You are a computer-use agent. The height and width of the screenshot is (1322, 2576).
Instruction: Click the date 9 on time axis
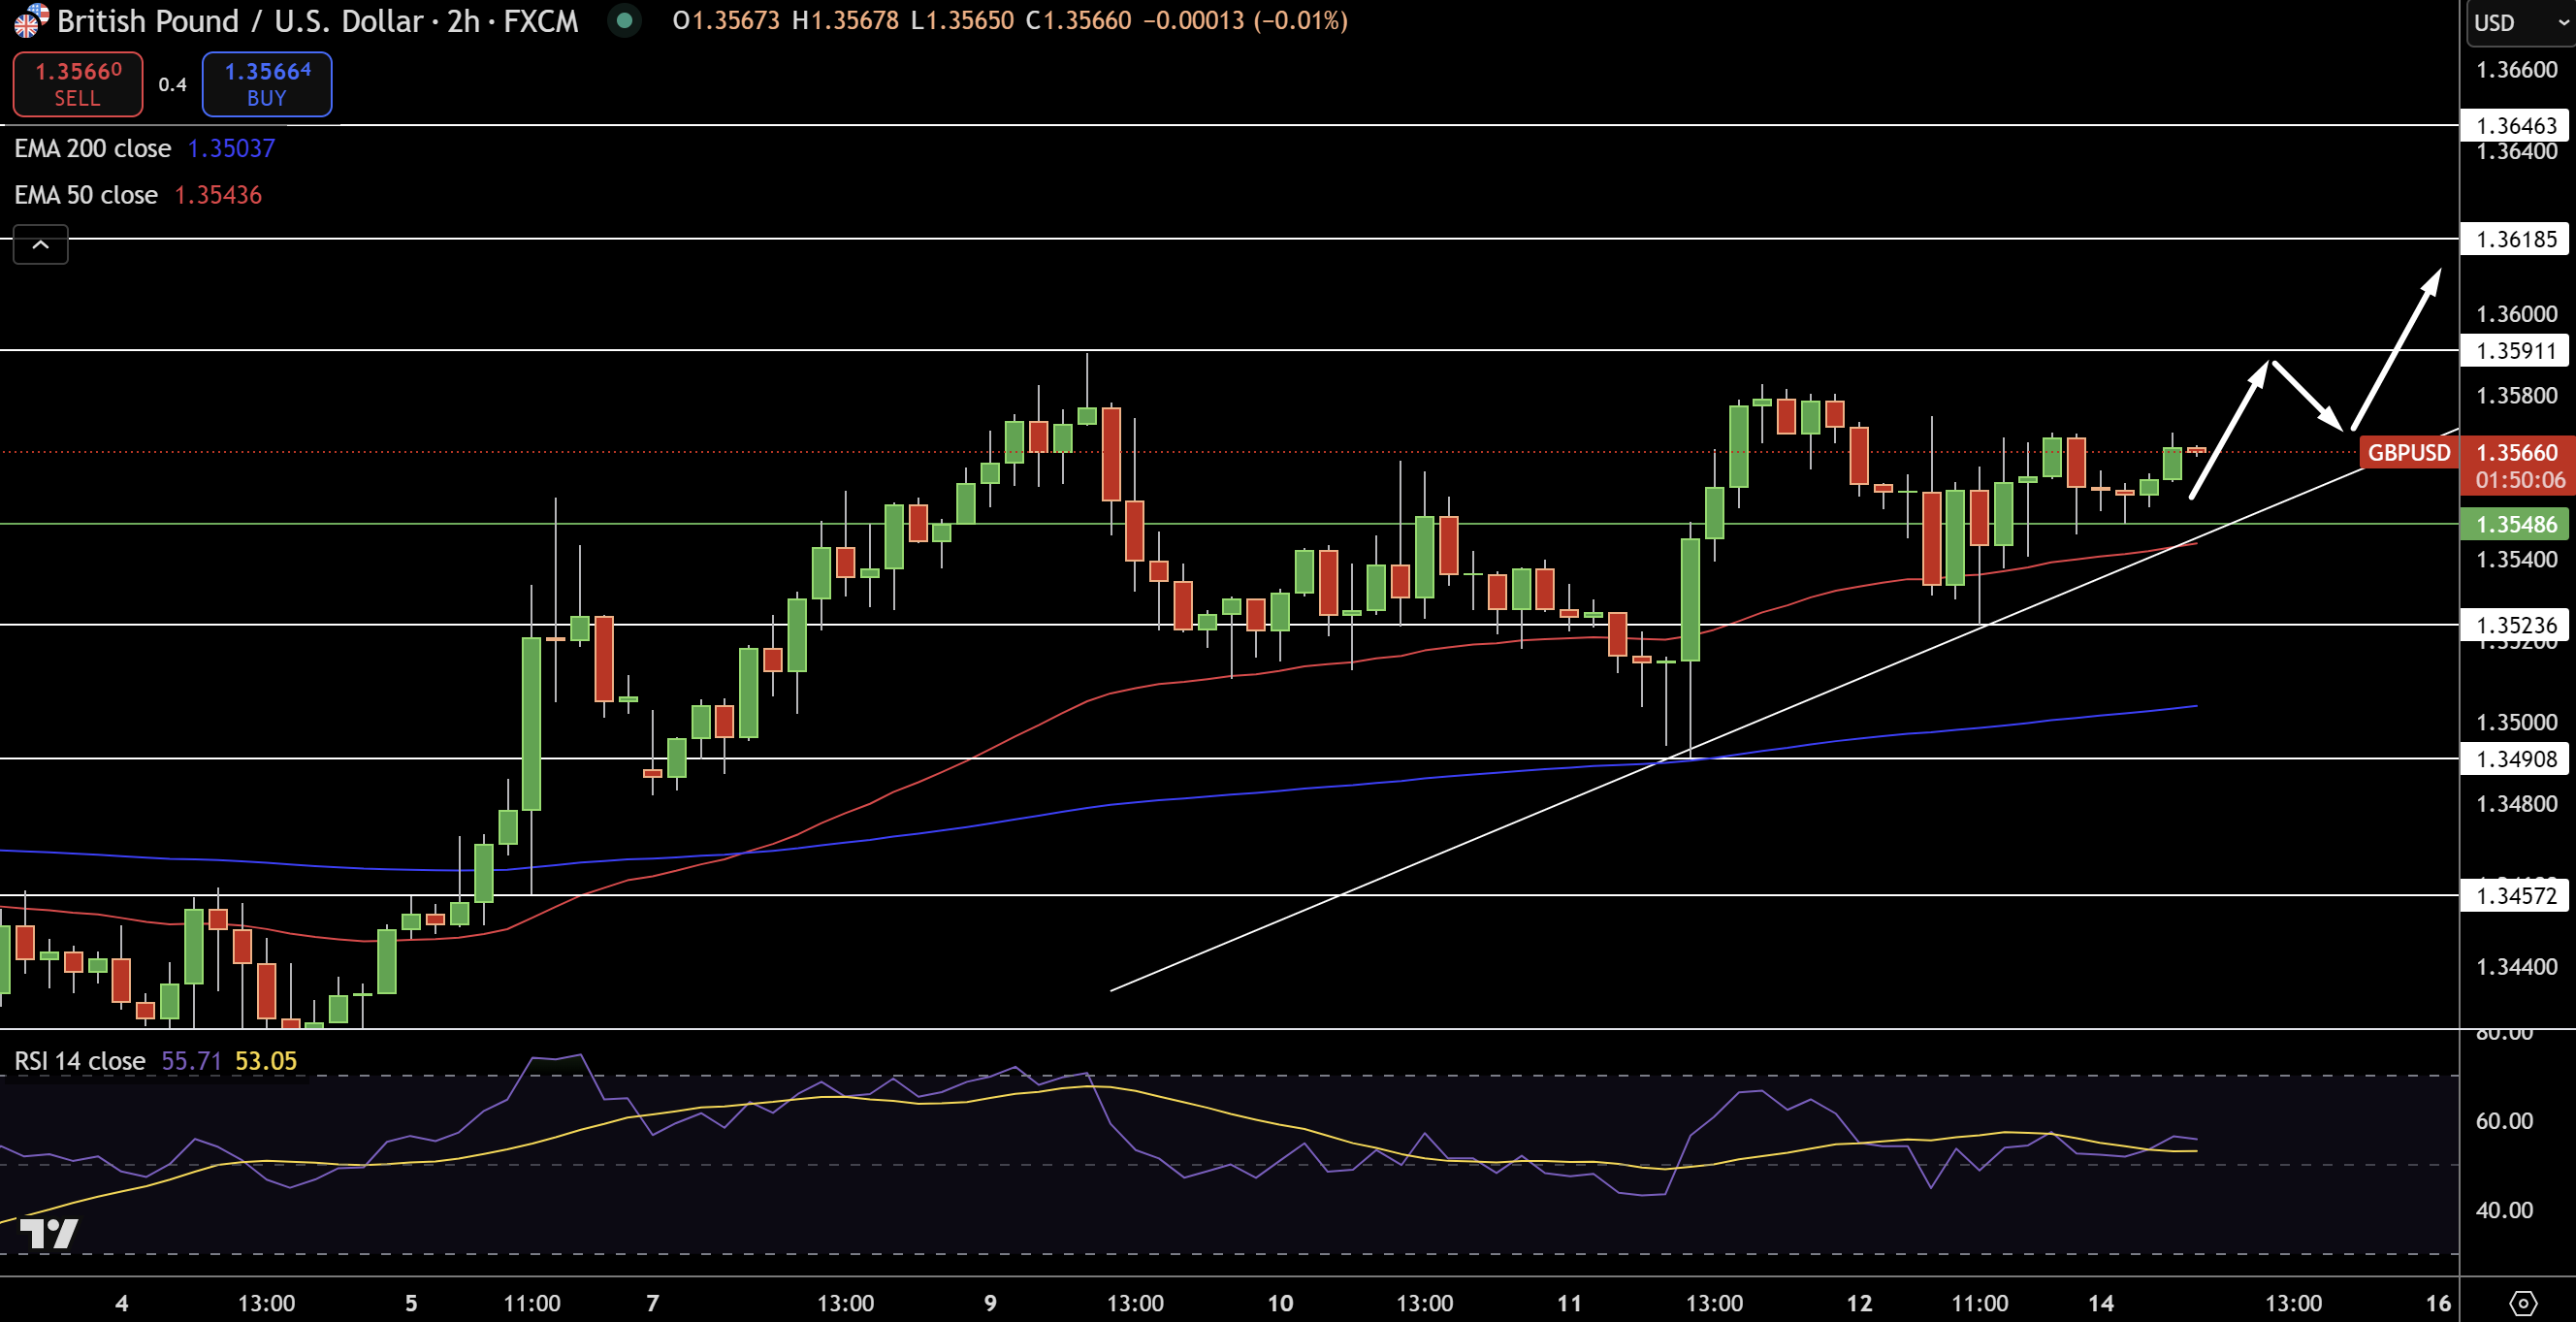tap(990, 1303)
